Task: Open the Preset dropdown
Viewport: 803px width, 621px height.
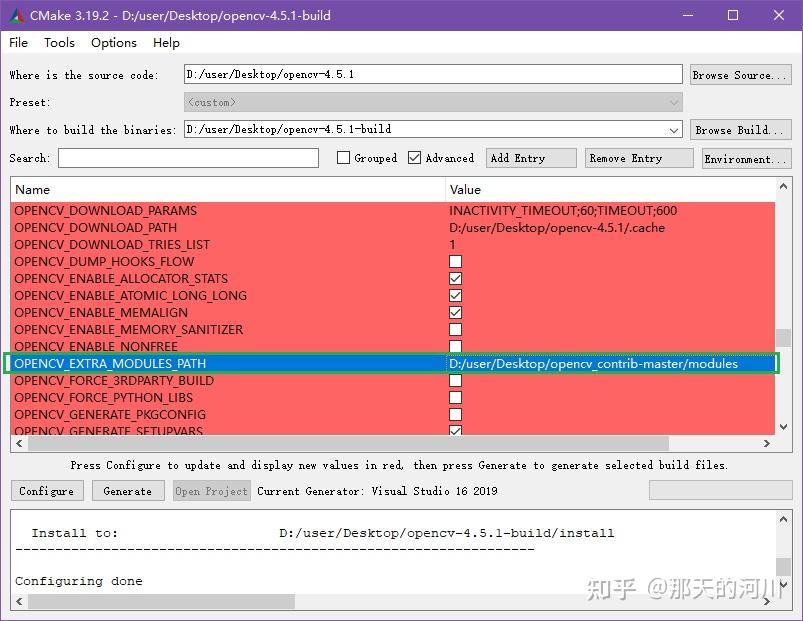Action: 672,101
